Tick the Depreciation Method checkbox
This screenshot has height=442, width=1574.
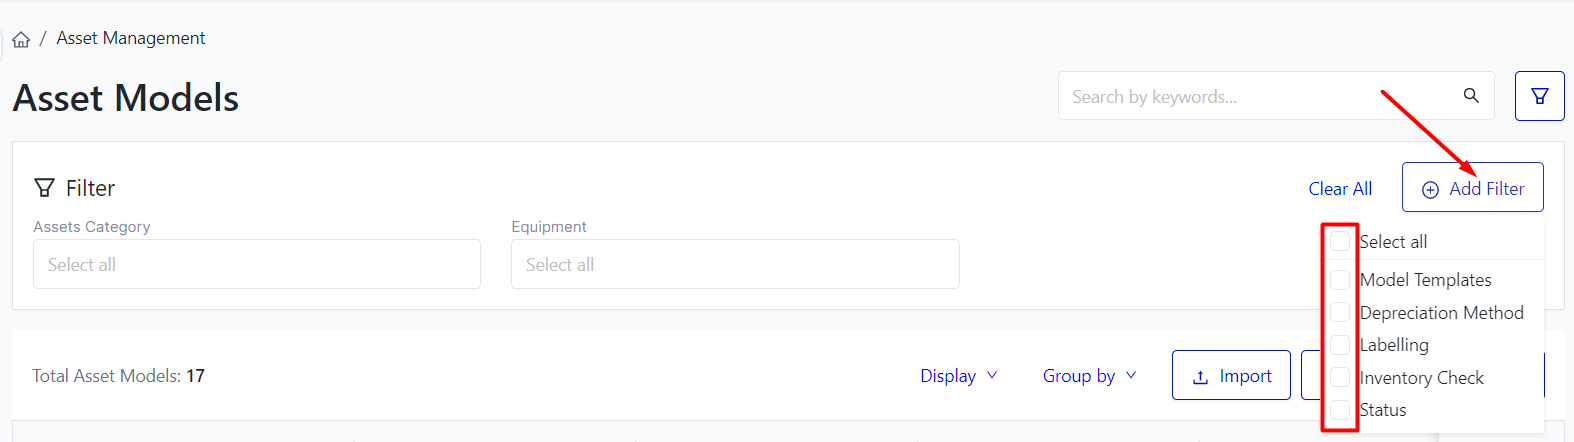point(1340,313)
